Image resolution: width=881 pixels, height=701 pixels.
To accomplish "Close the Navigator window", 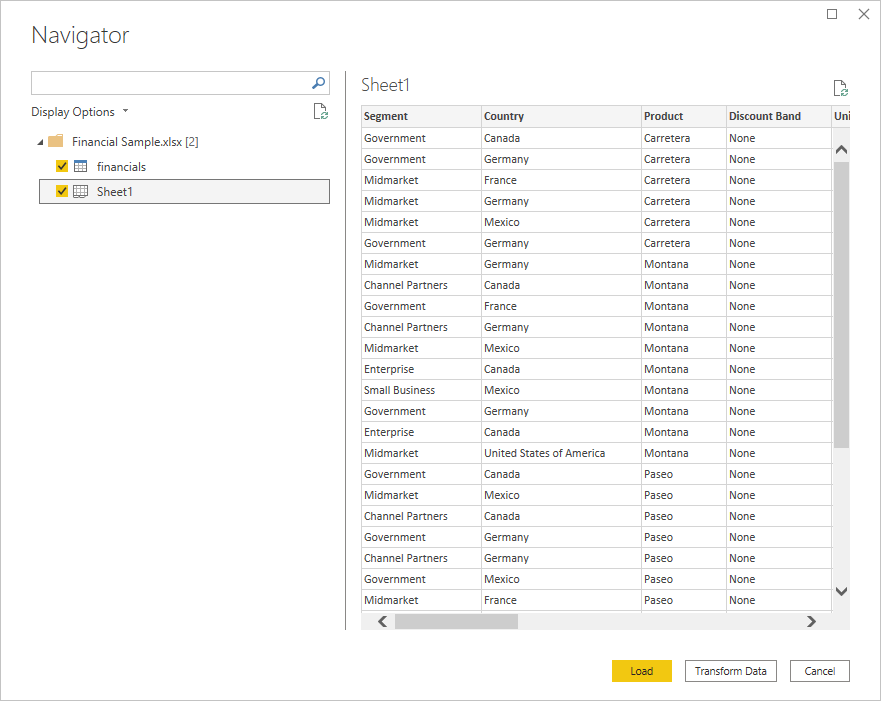I will 864,14.
